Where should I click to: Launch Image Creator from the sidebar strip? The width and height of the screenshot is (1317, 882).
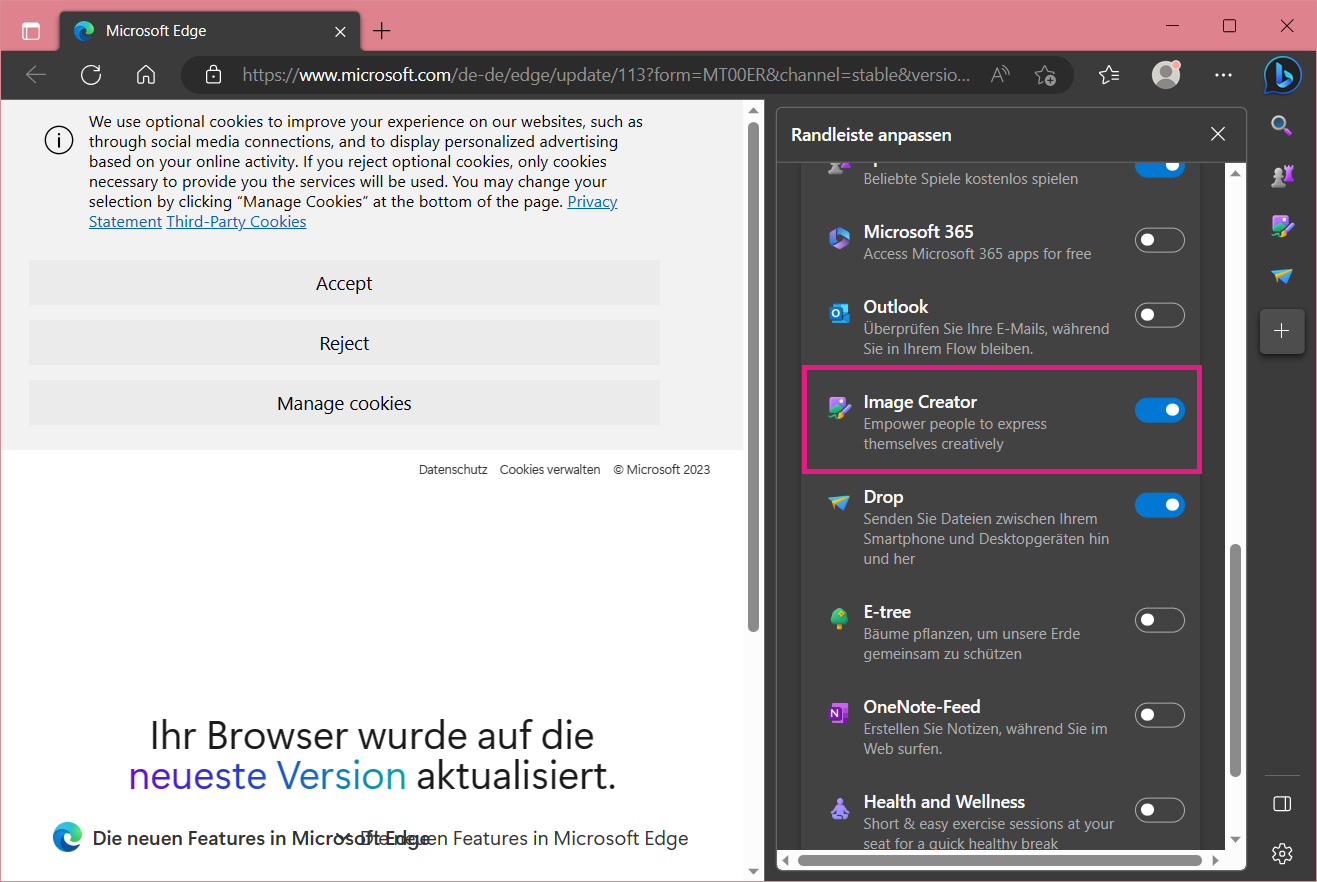(x=1281, y=226)
